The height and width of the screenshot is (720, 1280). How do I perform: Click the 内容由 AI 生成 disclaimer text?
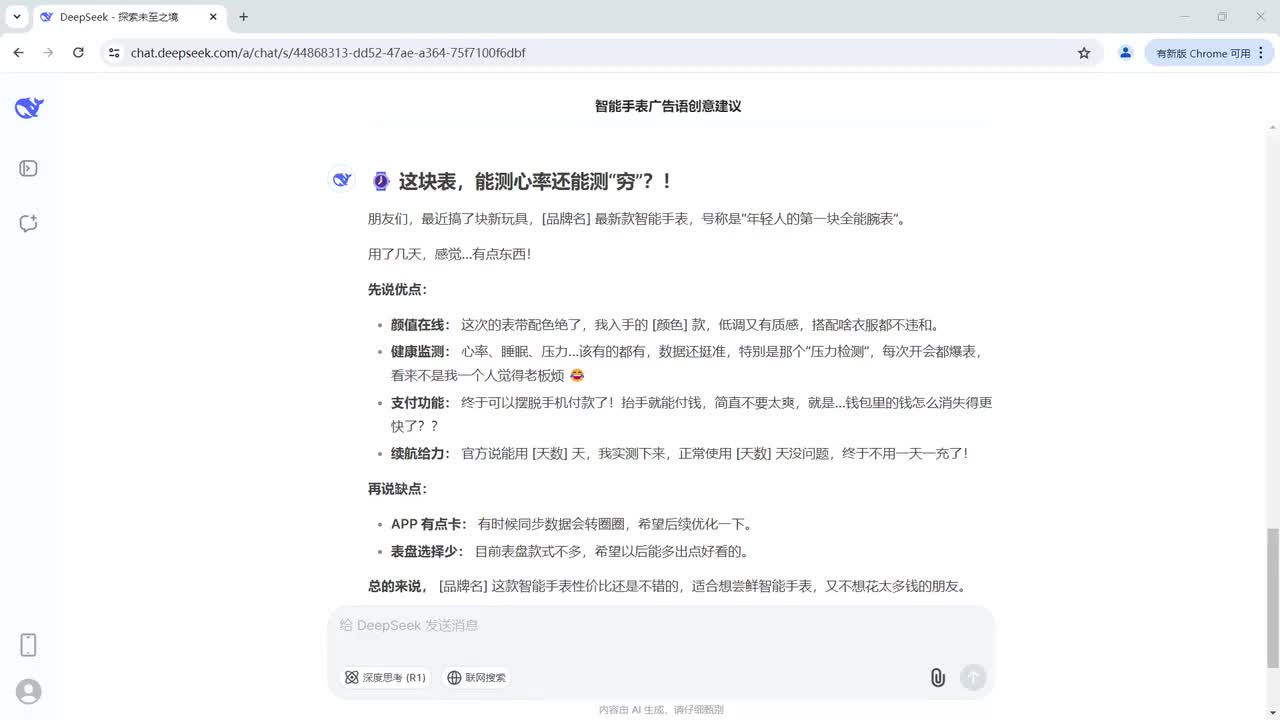click(x=661, y=709)
